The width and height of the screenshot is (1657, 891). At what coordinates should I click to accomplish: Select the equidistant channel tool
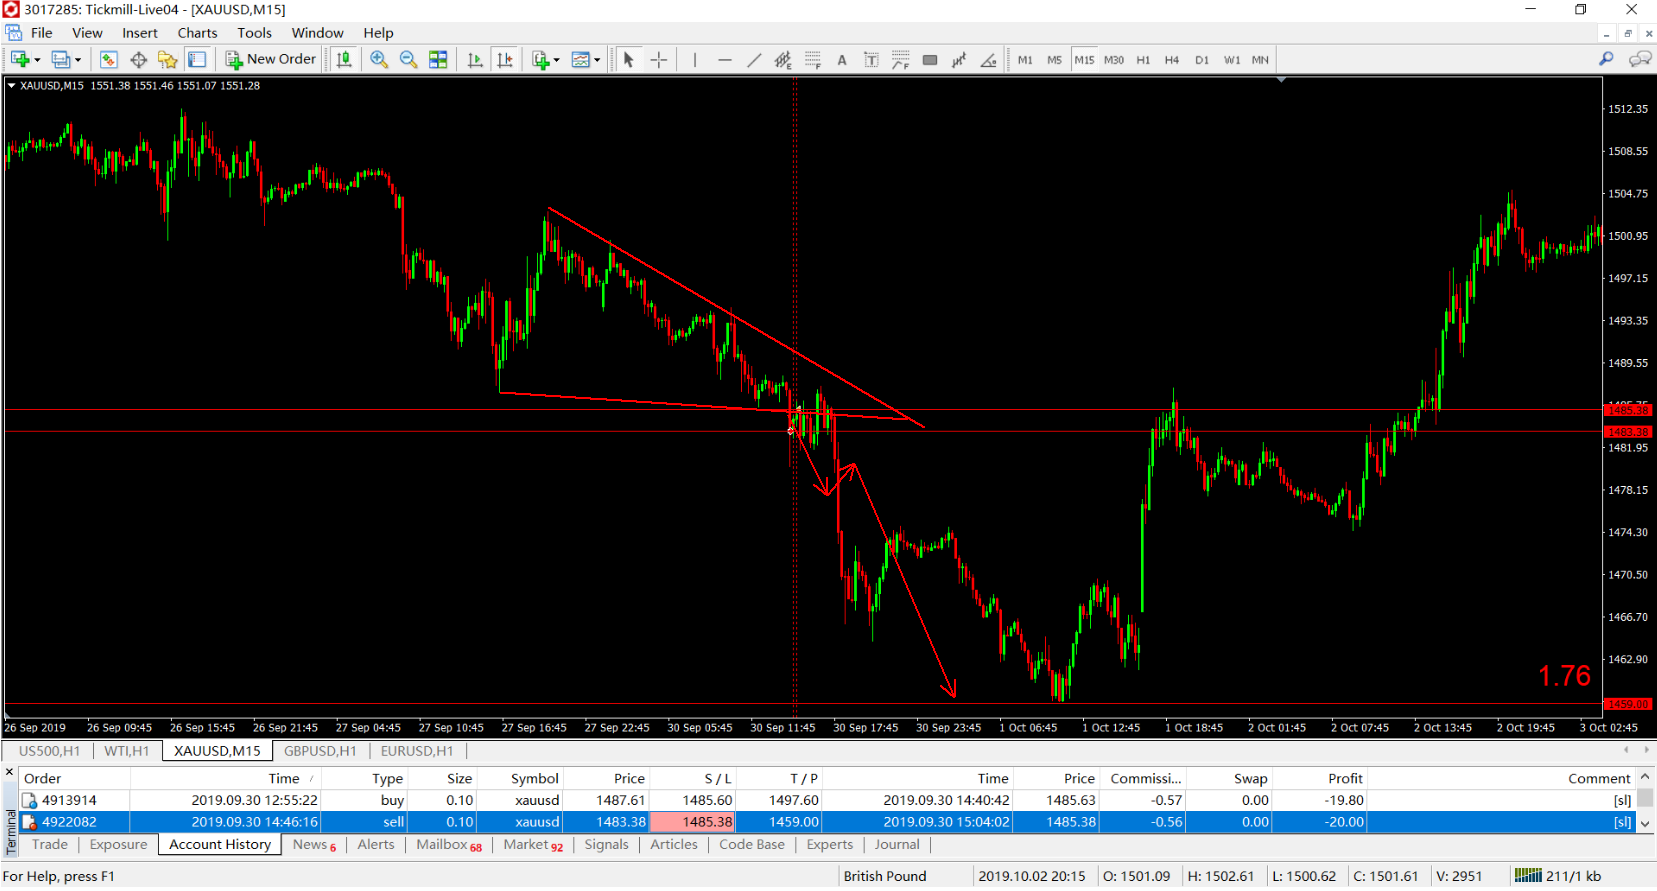tap(783, 60)
